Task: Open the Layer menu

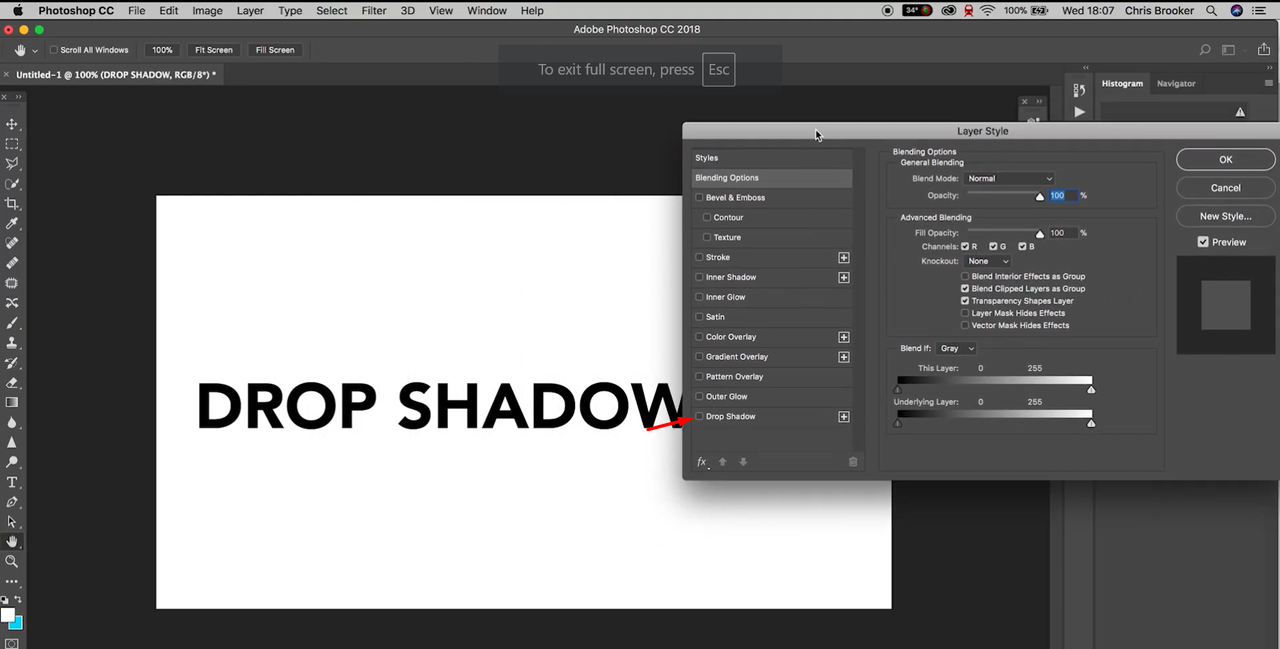Action: point(250,11)
